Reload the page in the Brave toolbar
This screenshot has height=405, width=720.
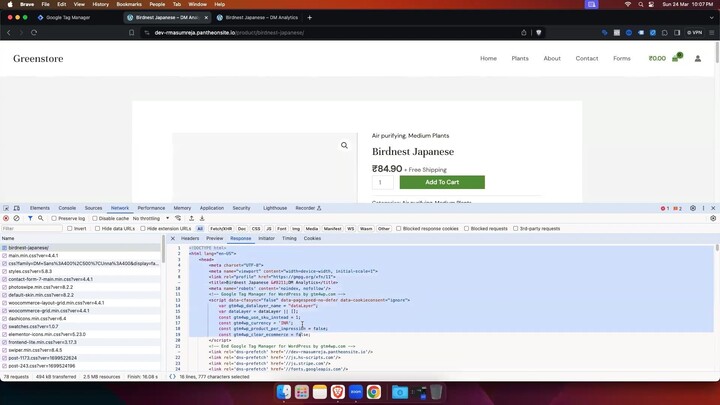(34, 33)
